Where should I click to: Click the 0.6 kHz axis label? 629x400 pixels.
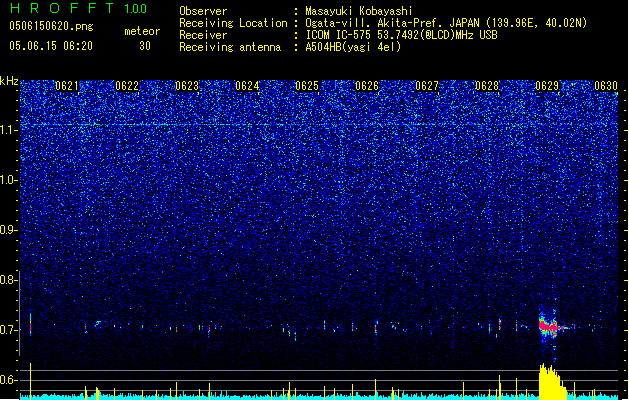pos(8,380)
